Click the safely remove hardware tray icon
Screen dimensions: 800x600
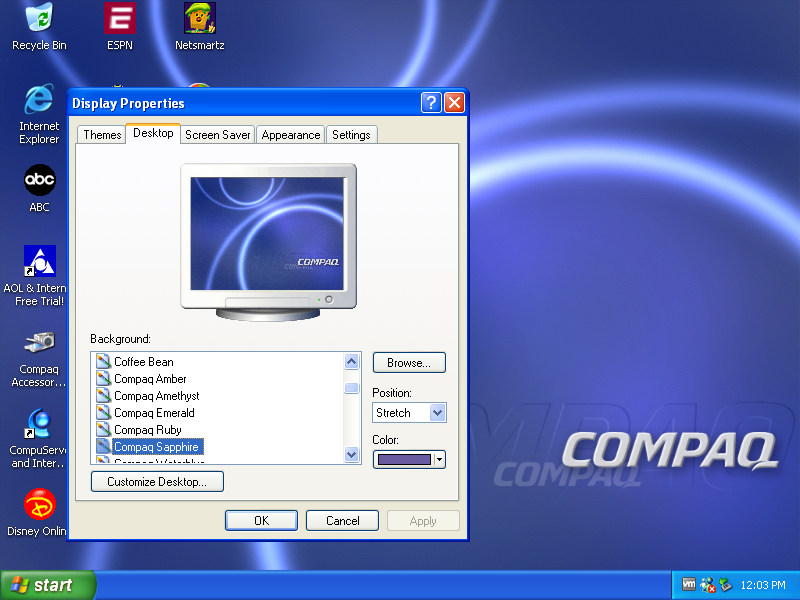(x=725, y=585)
